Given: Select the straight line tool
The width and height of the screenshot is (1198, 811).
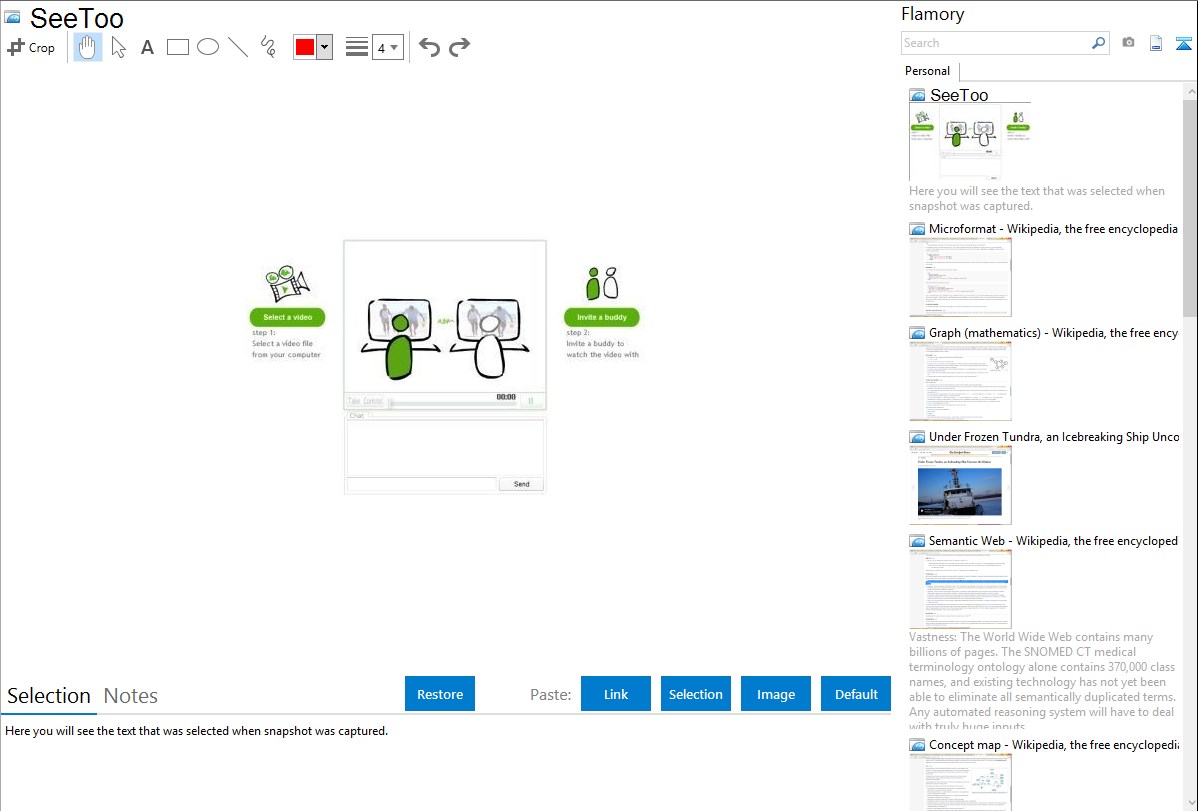Looking at the screenshot, I should click(238, 47).
